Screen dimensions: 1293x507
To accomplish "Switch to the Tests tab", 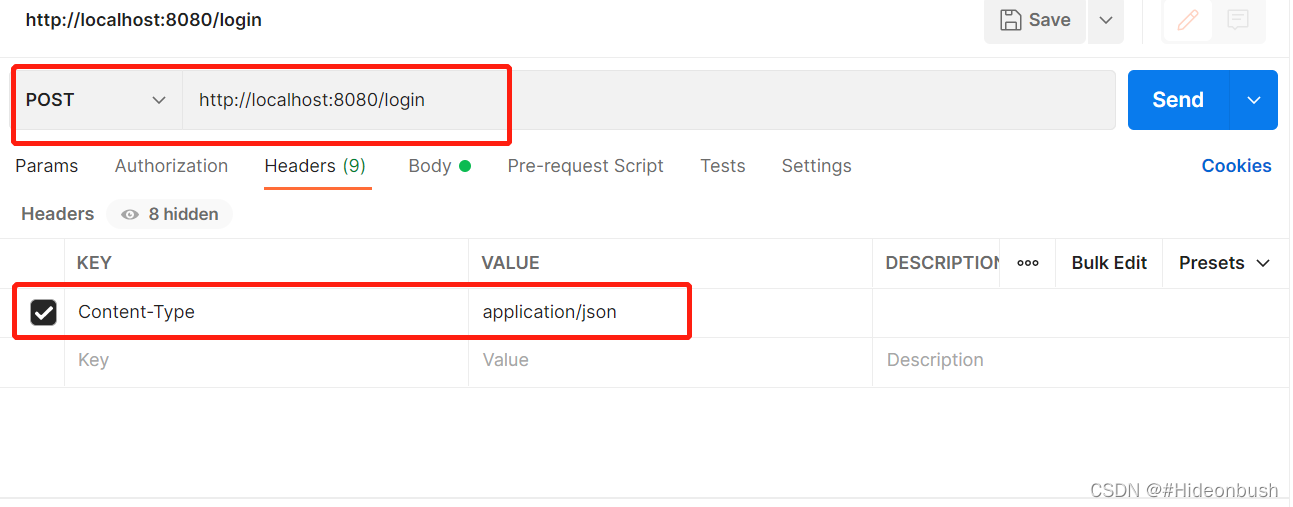I will (x=722, y=166).
